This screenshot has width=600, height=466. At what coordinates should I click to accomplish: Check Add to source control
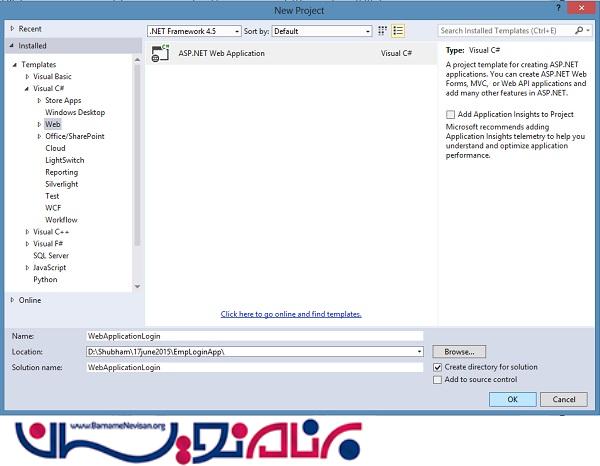tap(437, 380)
